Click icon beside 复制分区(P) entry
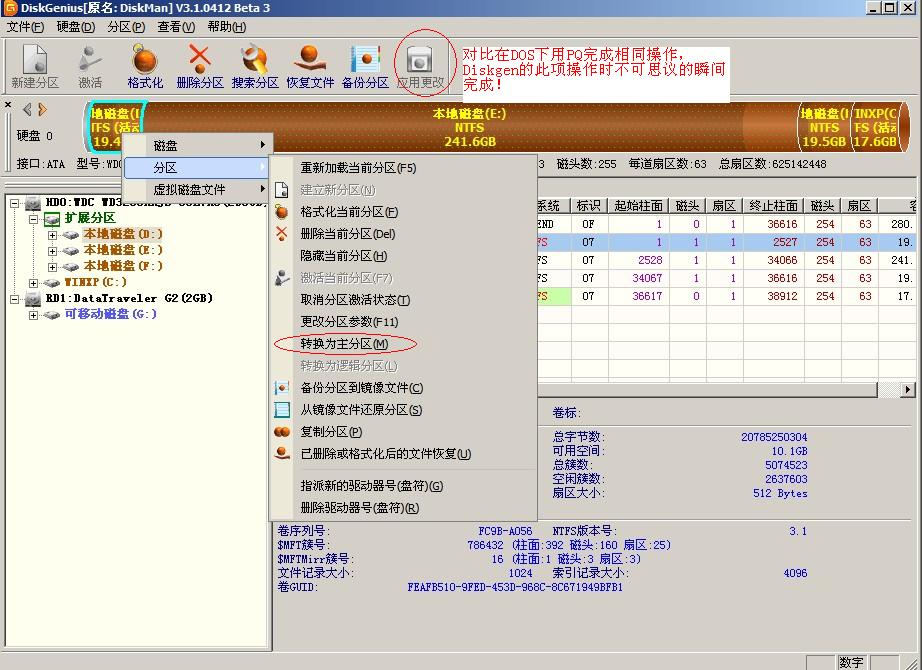 point(282,432)
